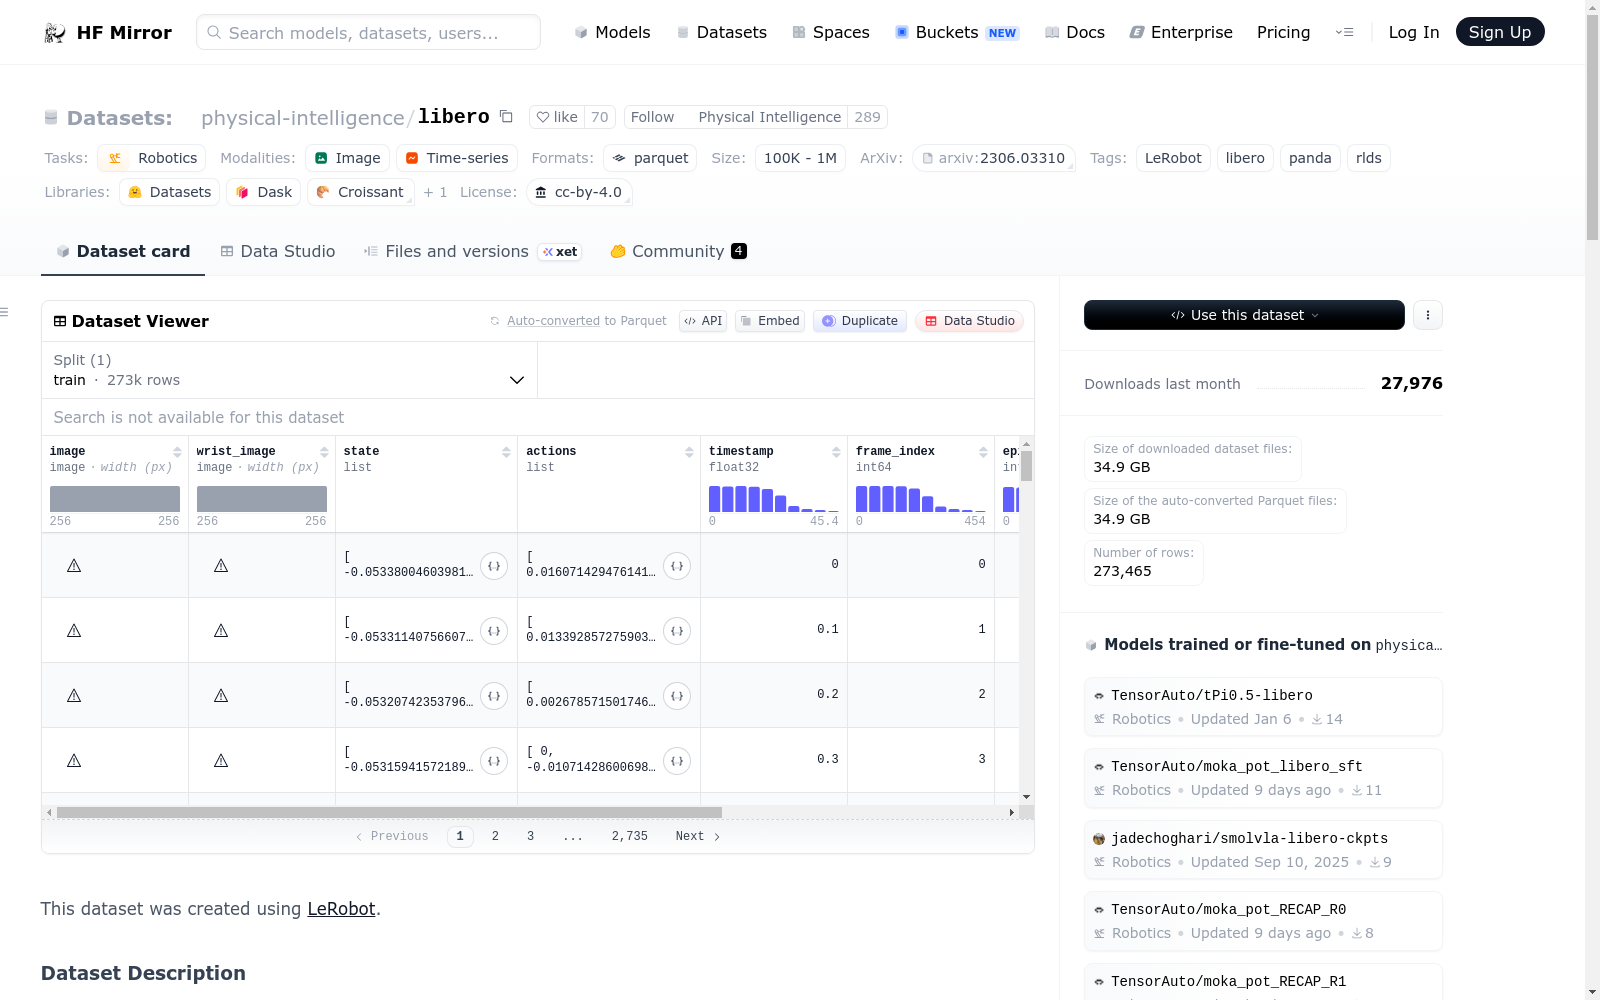The image size is (1600, 1000).
Task: Follow the LeRobot link in description
Action: pyautogui.click(x=341, y=909)
